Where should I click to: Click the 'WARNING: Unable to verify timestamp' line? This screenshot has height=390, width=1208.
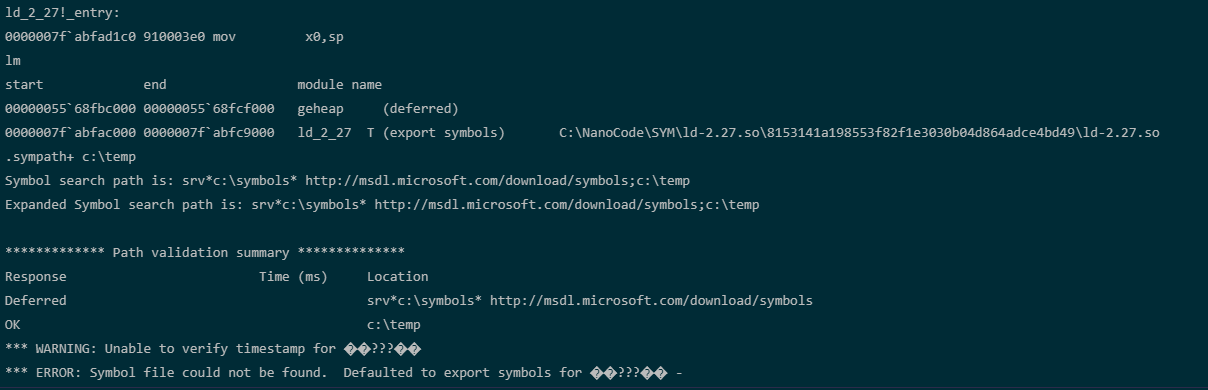pyautogui.click(x=213, y=349)
